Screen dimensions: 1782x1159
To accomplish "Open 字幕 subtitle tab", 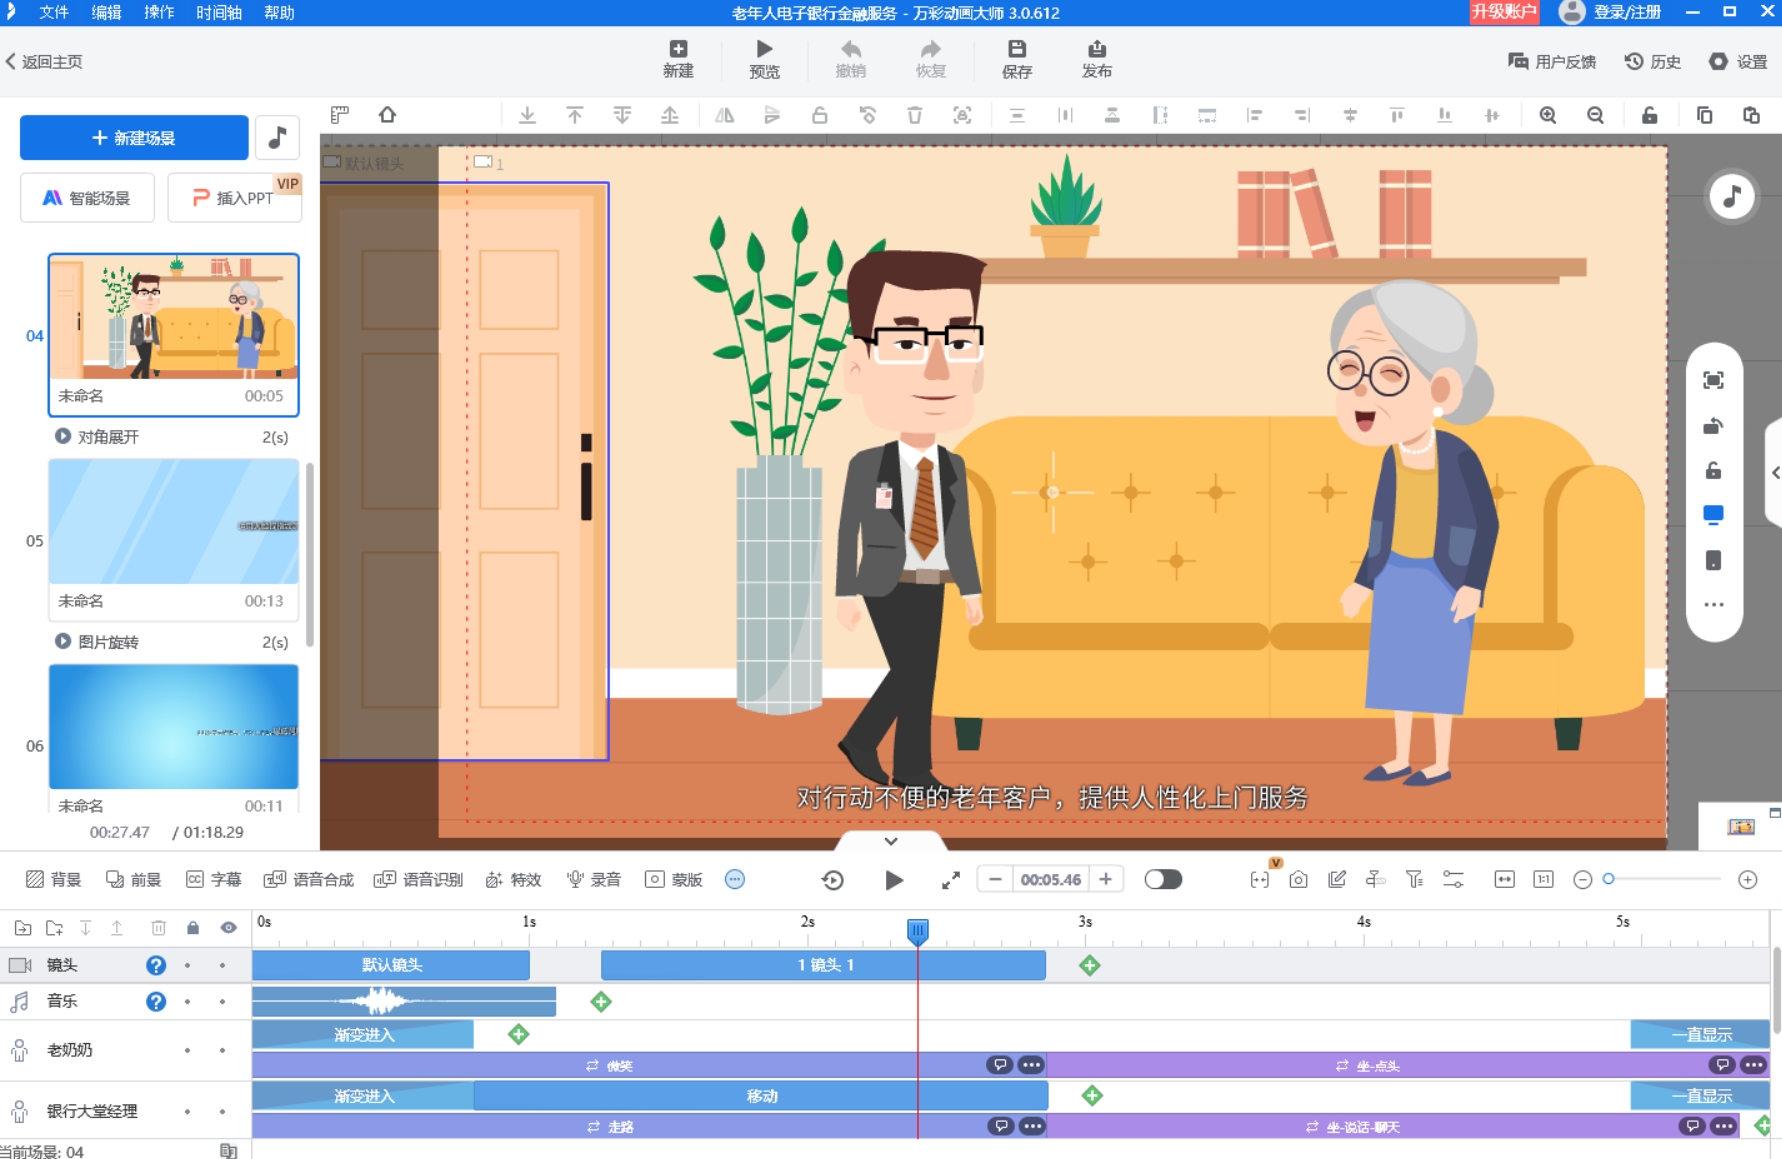I will [x=214, y=880].
